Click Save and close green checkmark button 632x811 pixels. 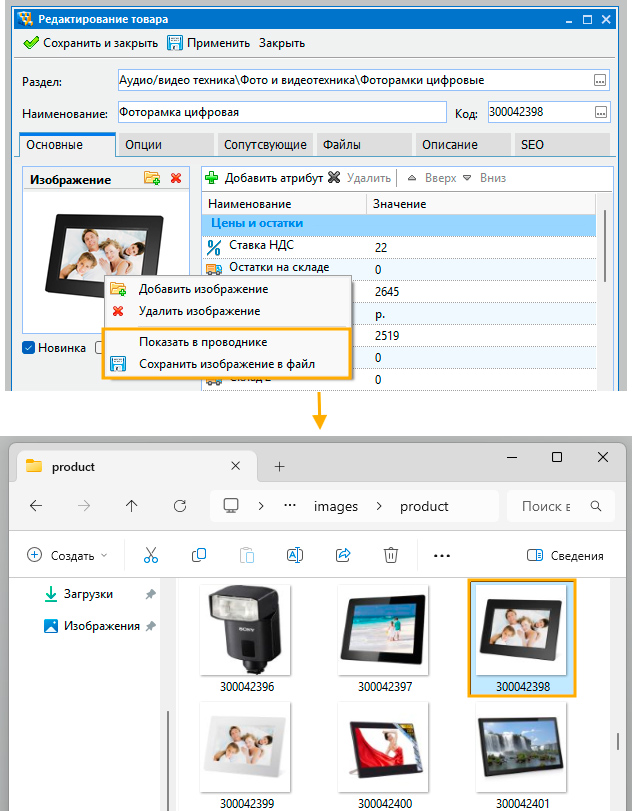tap(91, 43)
